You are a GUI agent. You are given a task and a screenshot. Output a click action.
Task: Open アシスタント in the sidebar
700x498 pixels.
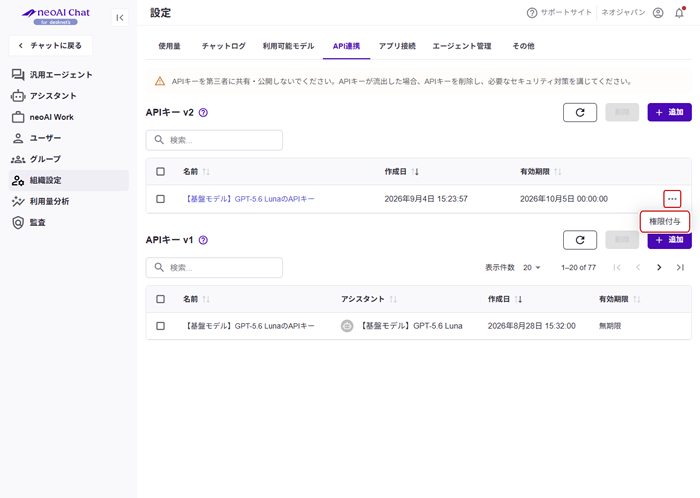pos(69,96)
